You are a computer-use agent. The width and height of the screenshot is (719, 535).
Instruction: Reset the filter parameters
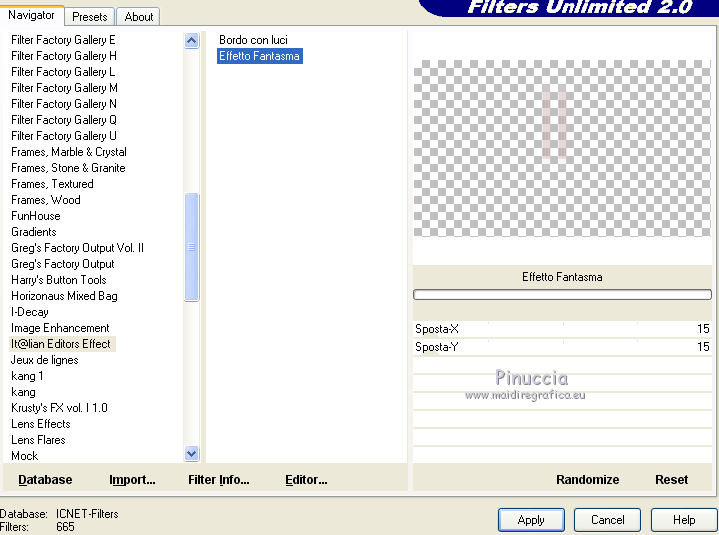click(x=671, y=480)
